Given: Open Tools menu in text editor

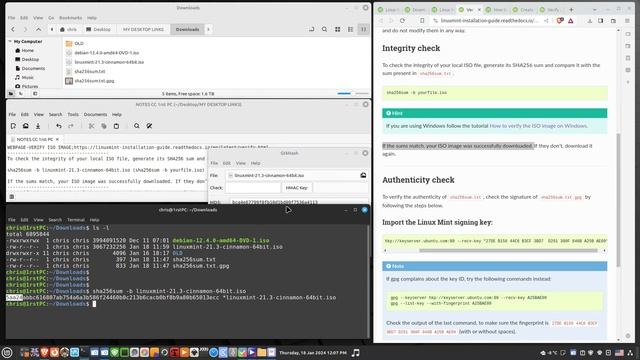Looking at the screenshot, I should tap(73, 115).
